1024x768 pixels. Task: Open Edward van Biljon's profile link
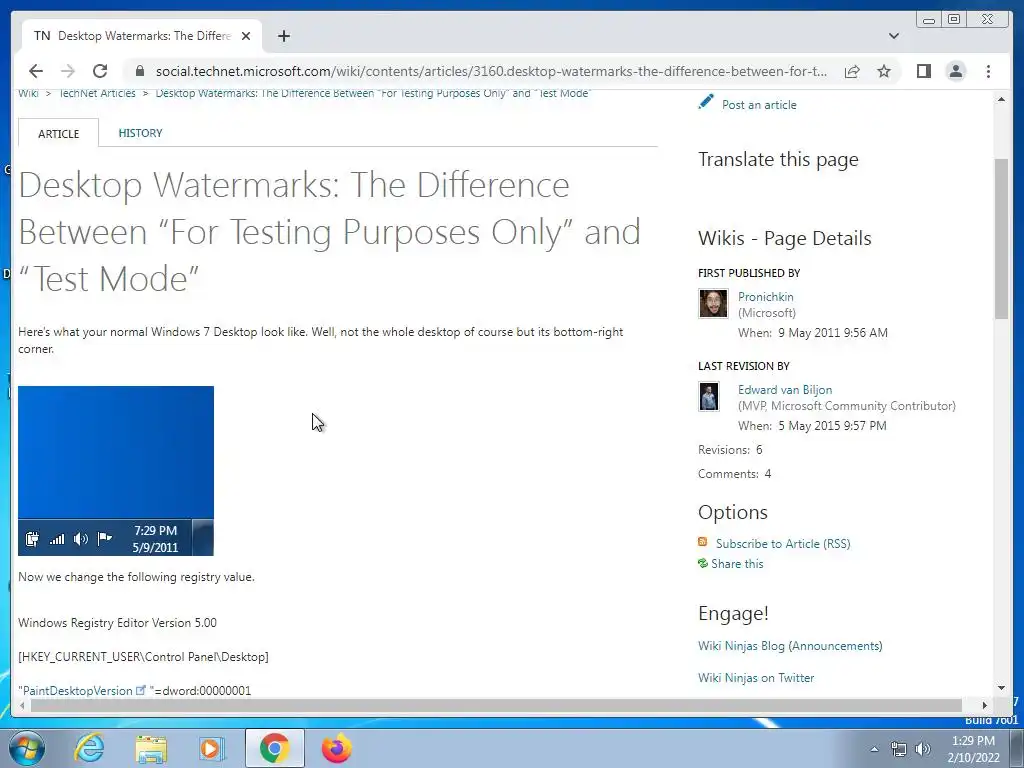coord(785,390)
